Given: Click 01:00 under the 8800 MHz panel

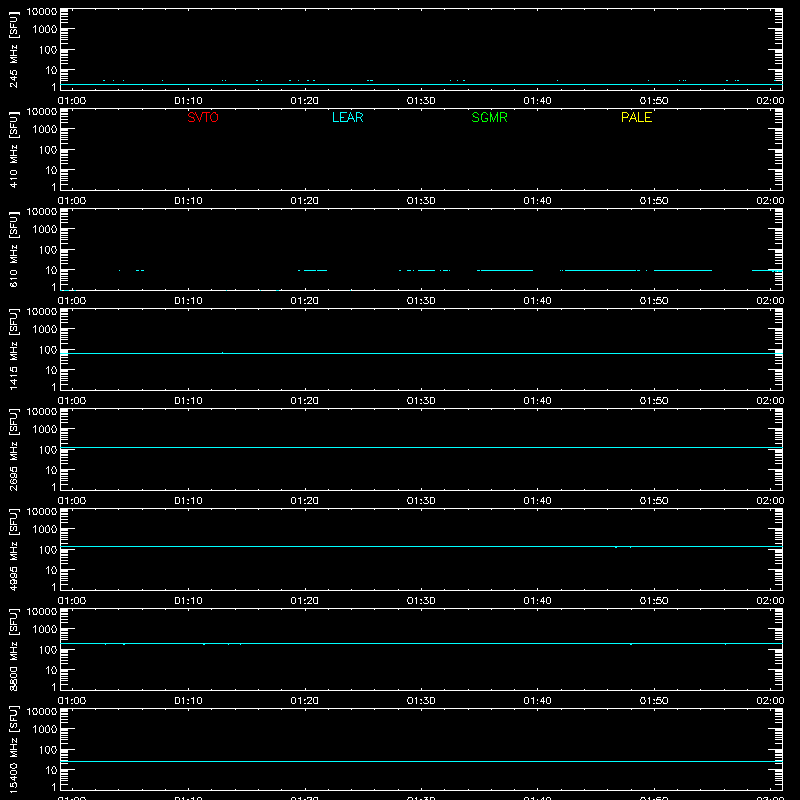Looking at the screenshot, I should (72, 701).
